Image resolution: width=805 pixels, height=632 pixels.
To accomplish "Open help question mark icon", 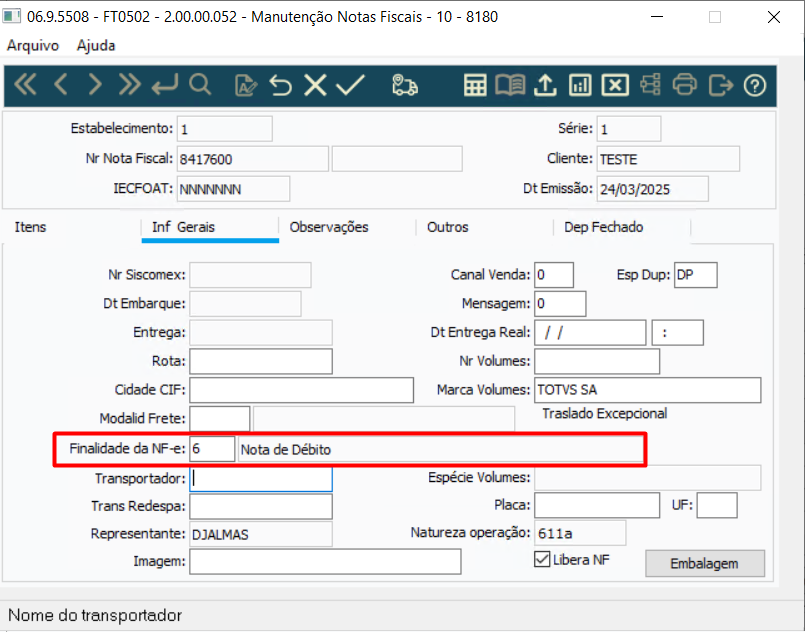I will 755,85.
